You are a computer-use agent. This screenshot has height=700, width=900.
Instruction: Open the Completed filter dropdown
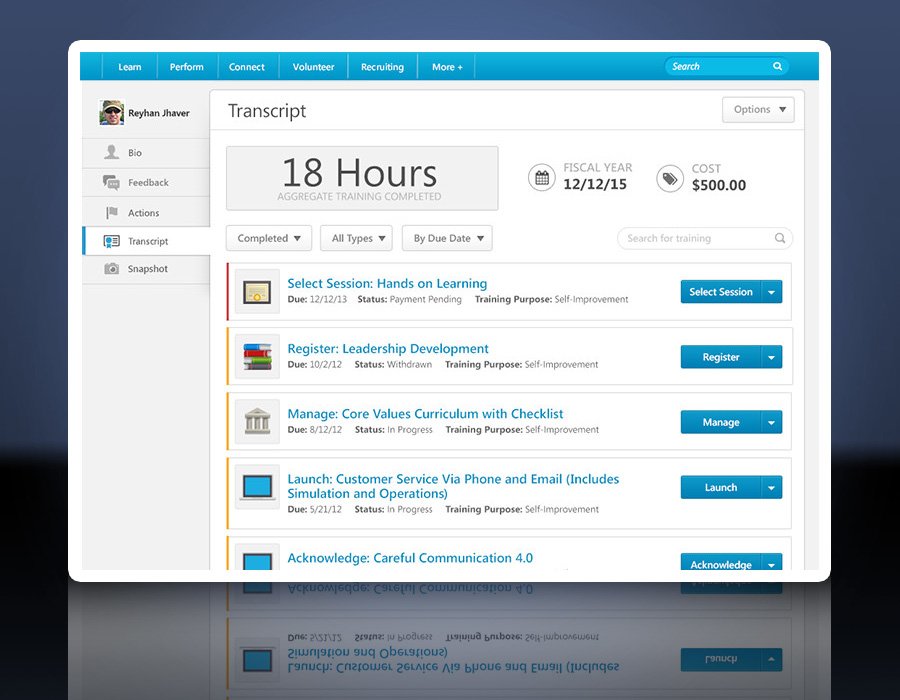pyautogui.click(x=269, y=238)
